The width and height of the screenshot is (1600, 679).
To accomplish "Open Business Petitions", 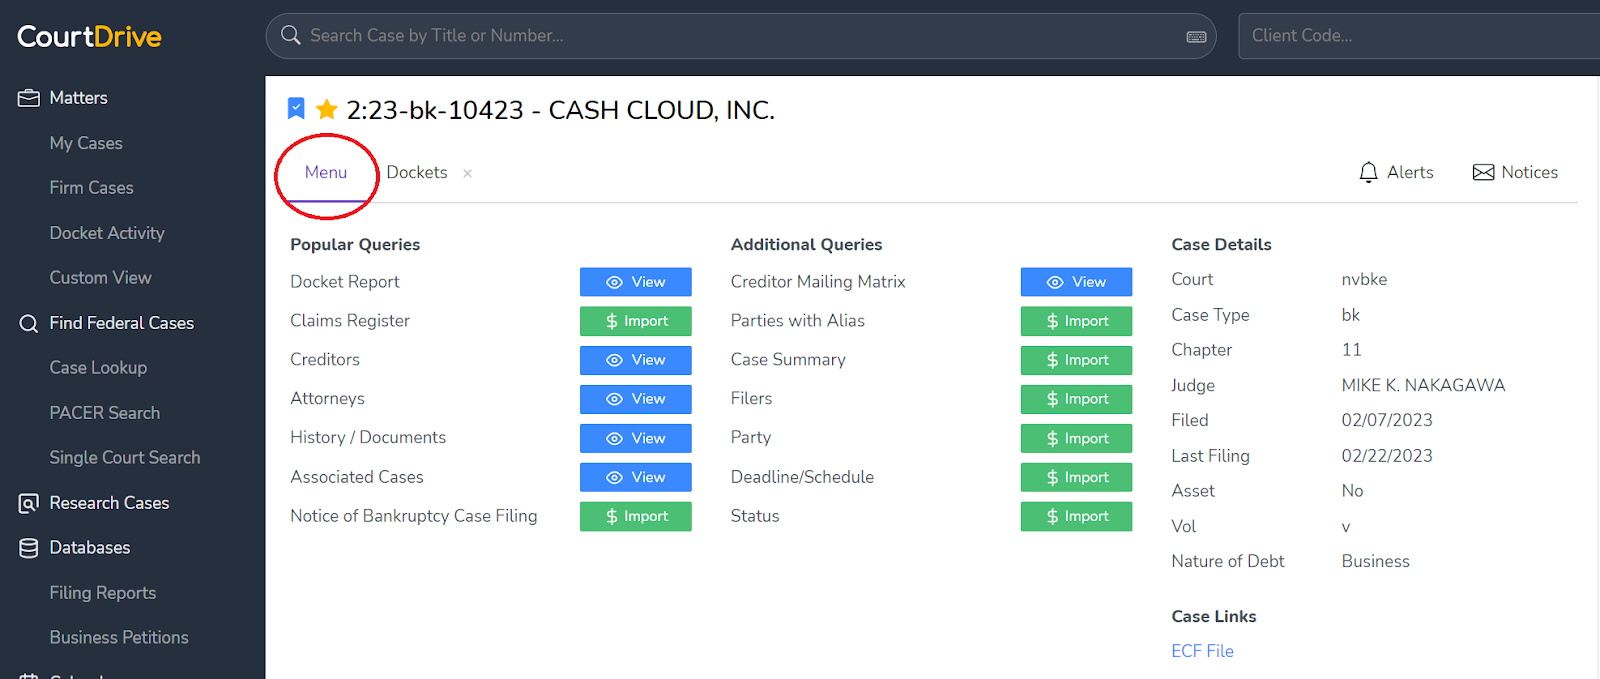I will pos(119,637).
